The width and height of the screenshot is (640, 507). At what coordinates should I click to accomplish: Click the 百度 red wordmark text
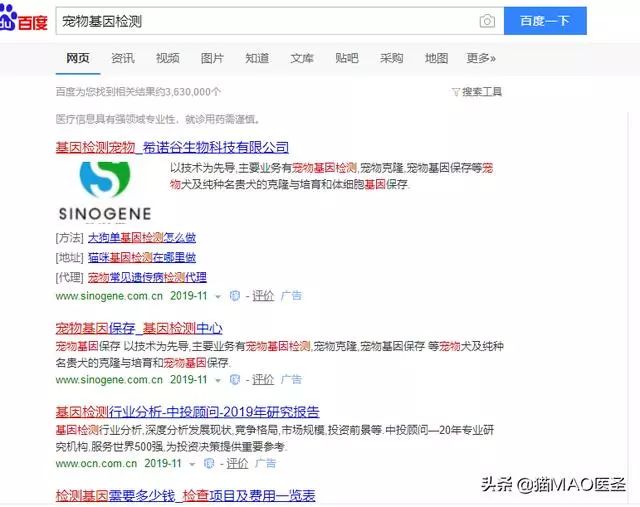pyautogui.click(x=33, y=22)
